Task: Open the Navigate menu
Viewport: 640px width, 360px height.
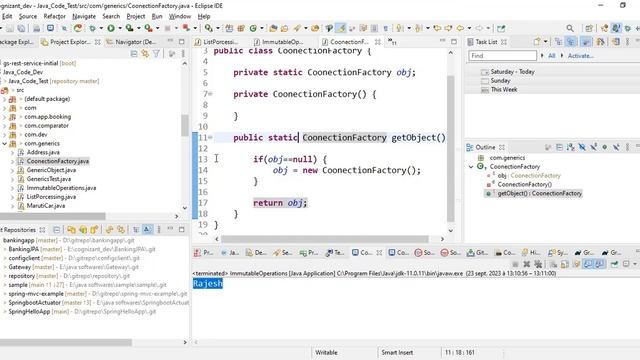Action: pyautogui.click(x=84, y=16)
